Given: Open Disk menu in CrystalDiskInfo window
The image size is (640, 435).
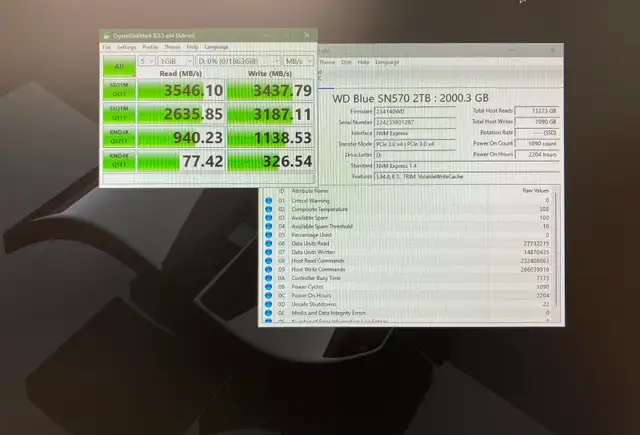Looking at the screenshot, I should pyautogui.click(x=346, y=62).
